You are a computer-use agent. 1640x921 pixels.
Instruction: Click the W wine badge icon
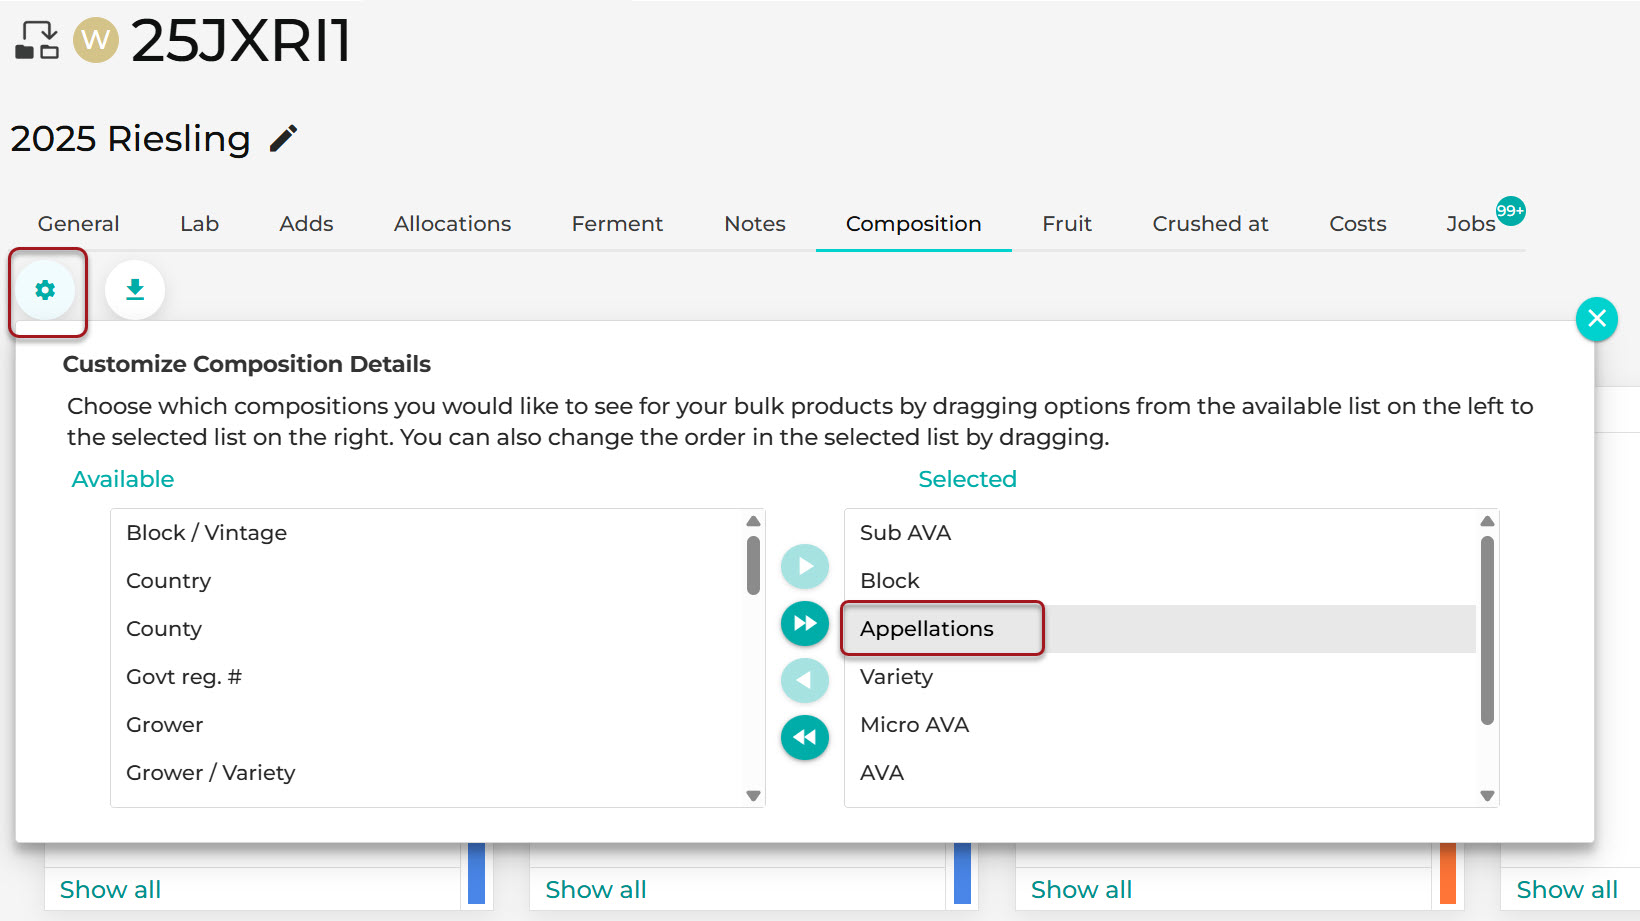coord(96,40)
